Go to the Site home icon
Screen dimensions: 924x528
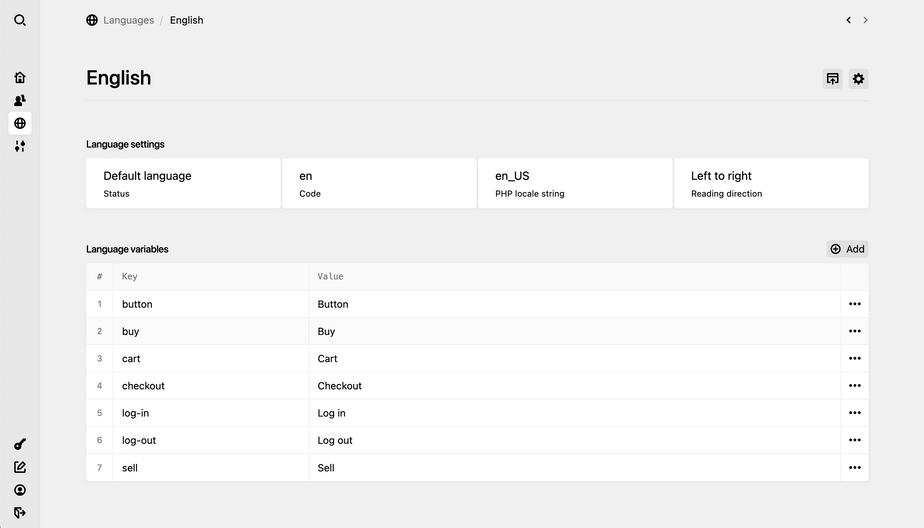20,77
